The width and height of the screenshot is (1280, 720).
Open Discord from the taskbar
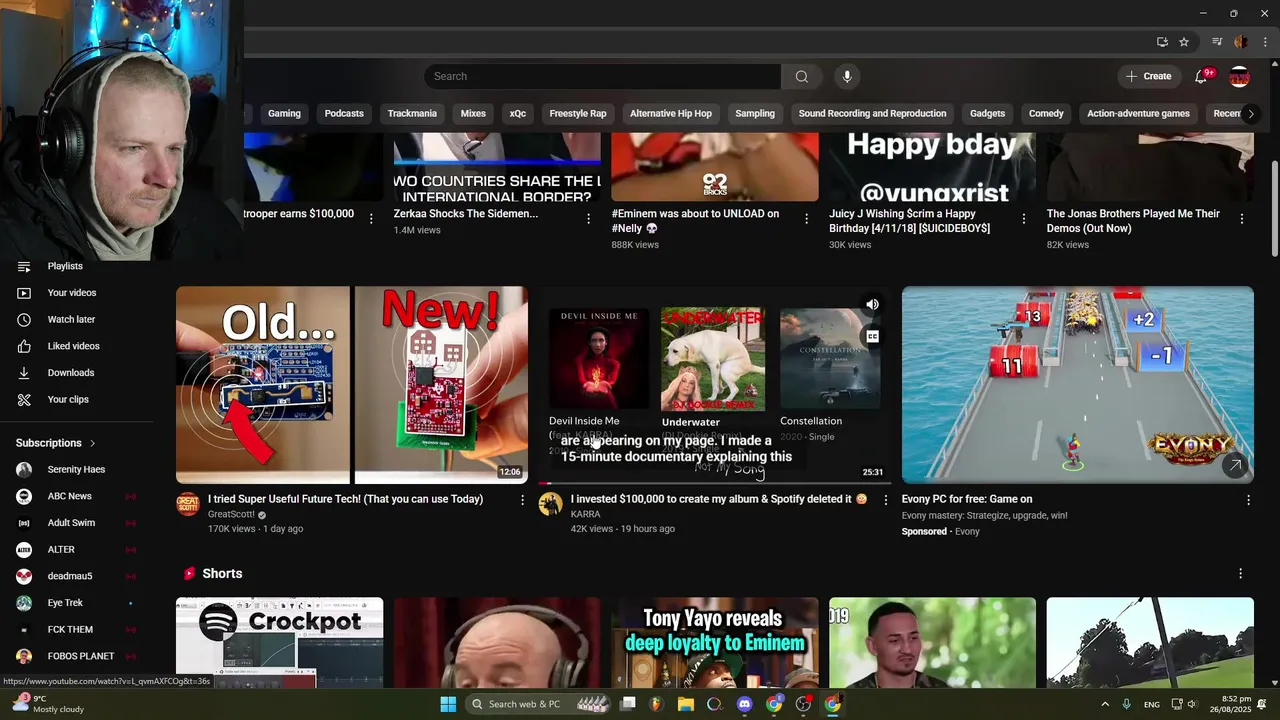point(744,704)
